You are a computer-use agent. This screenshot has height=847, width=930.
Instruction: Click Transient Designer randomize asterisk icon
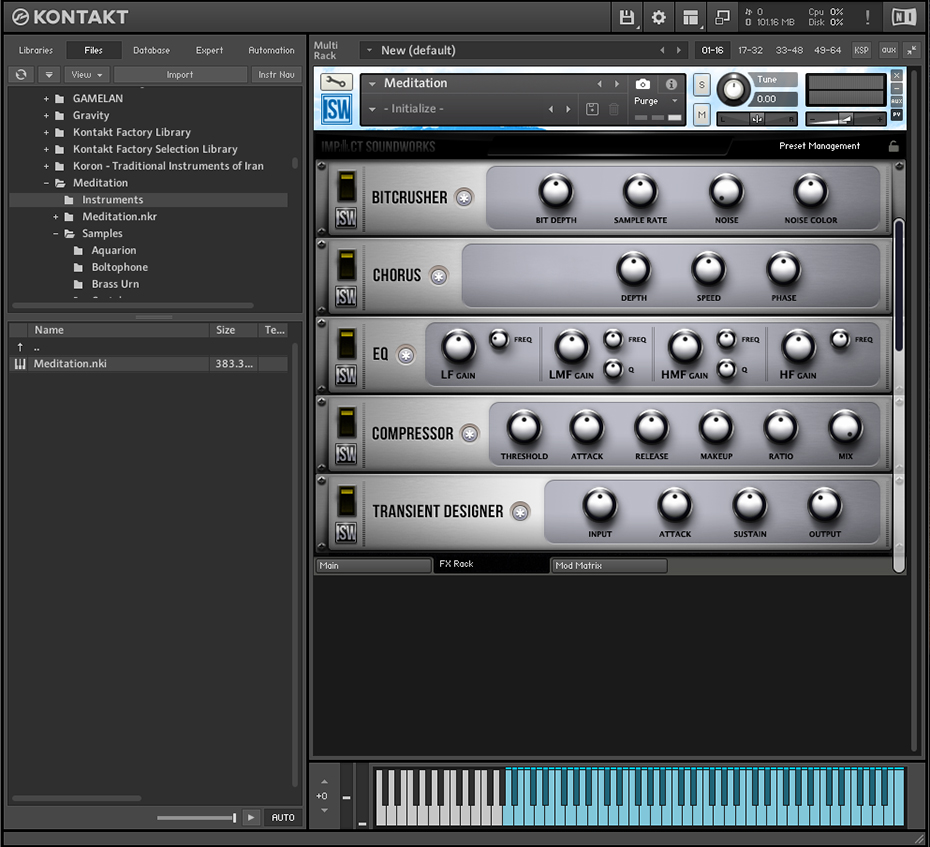(520, 512)
